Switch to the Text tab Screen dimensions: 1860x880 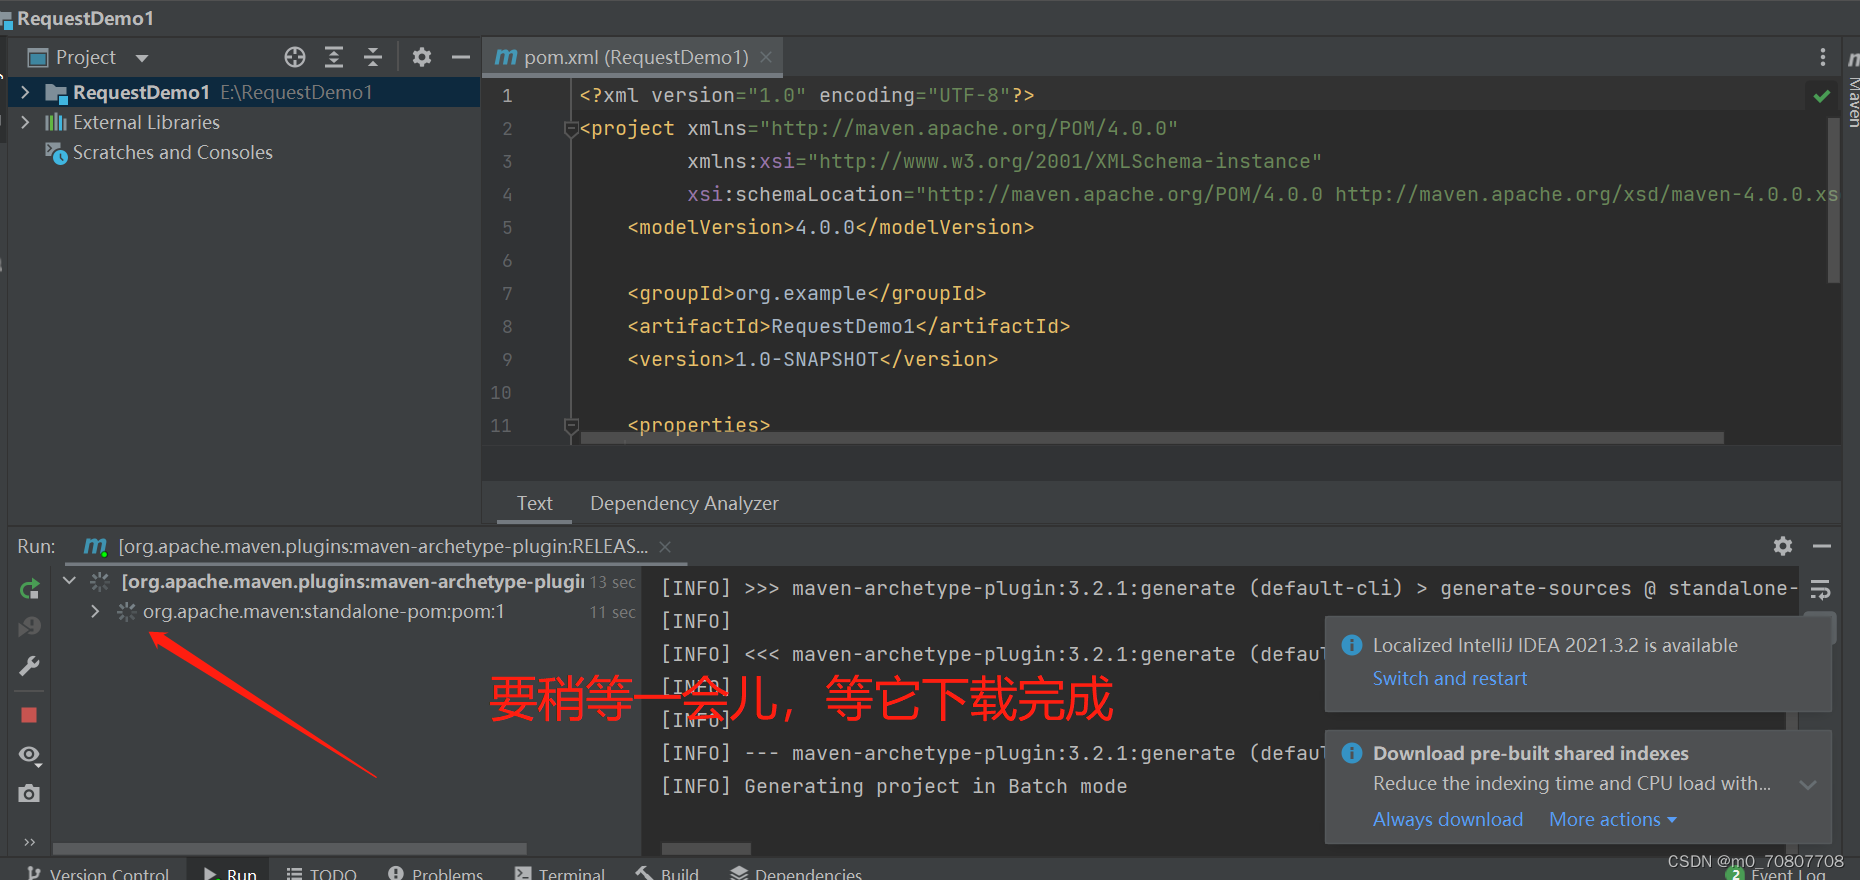coord(534,503)
